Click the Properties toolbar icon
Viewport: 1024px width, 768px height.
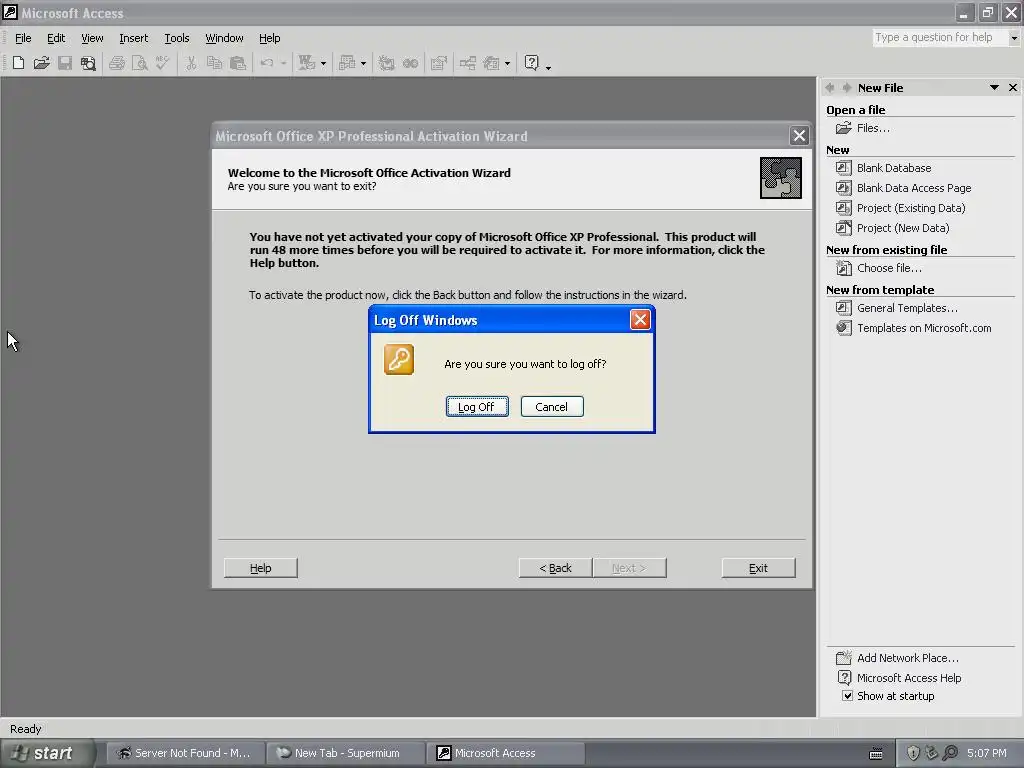click(439, 63)
